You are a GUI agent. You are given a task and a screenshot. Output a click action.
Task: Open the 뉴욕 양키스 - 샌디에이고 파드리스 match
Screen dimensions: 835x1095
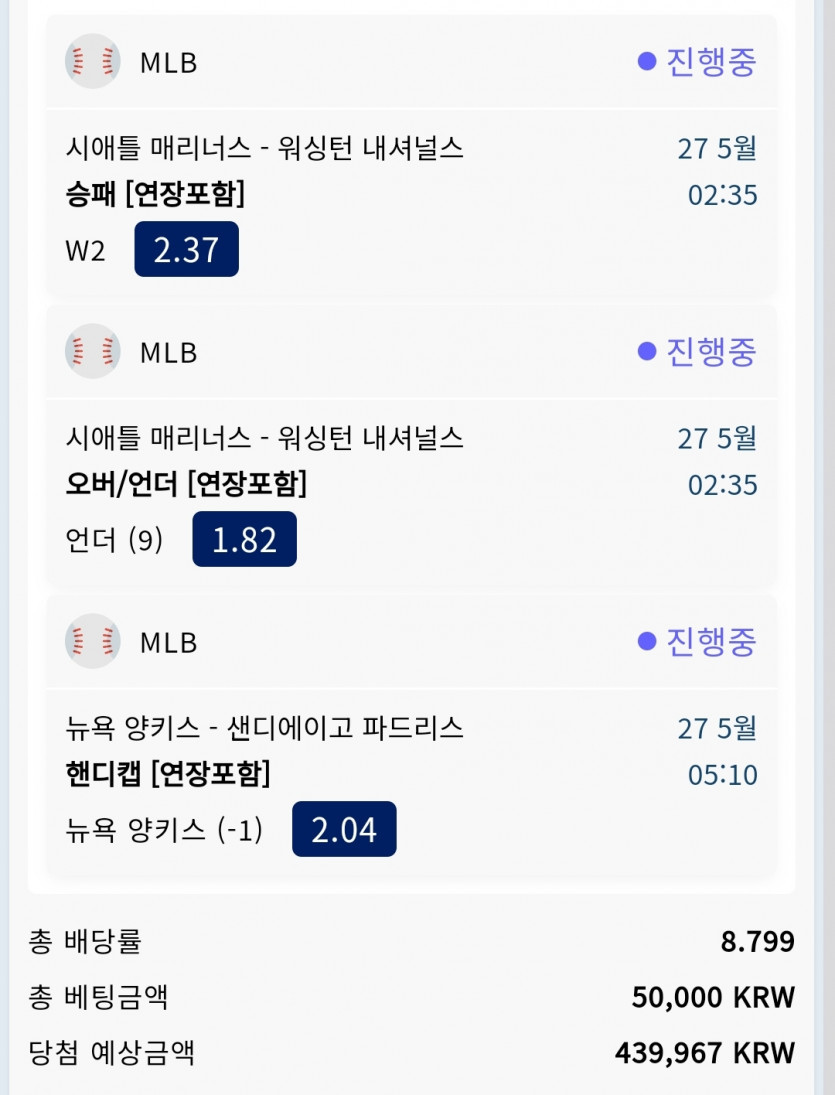tap(264, 728)
